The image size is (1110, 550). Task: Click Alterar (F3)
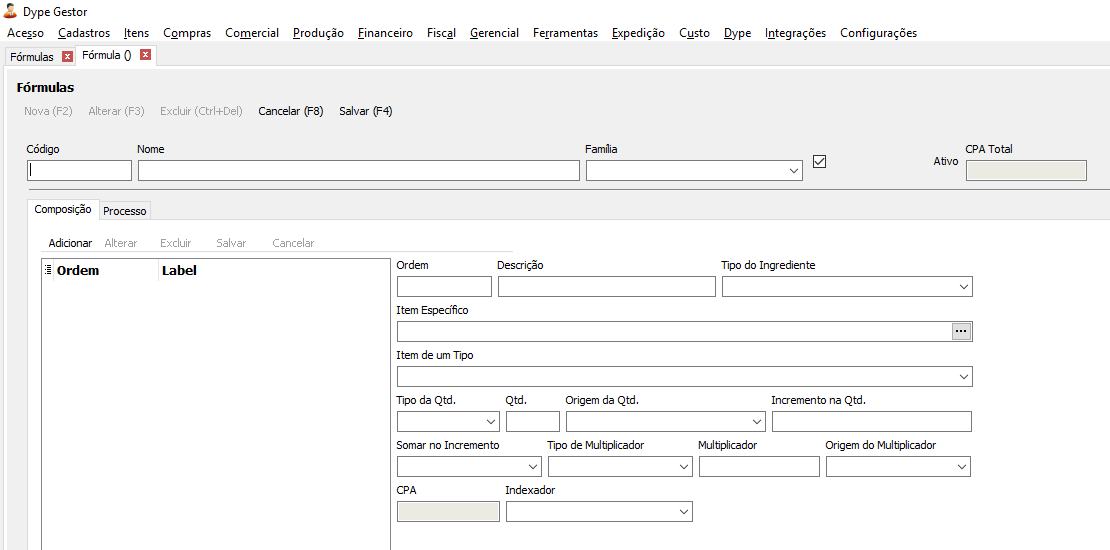point(116,111)
